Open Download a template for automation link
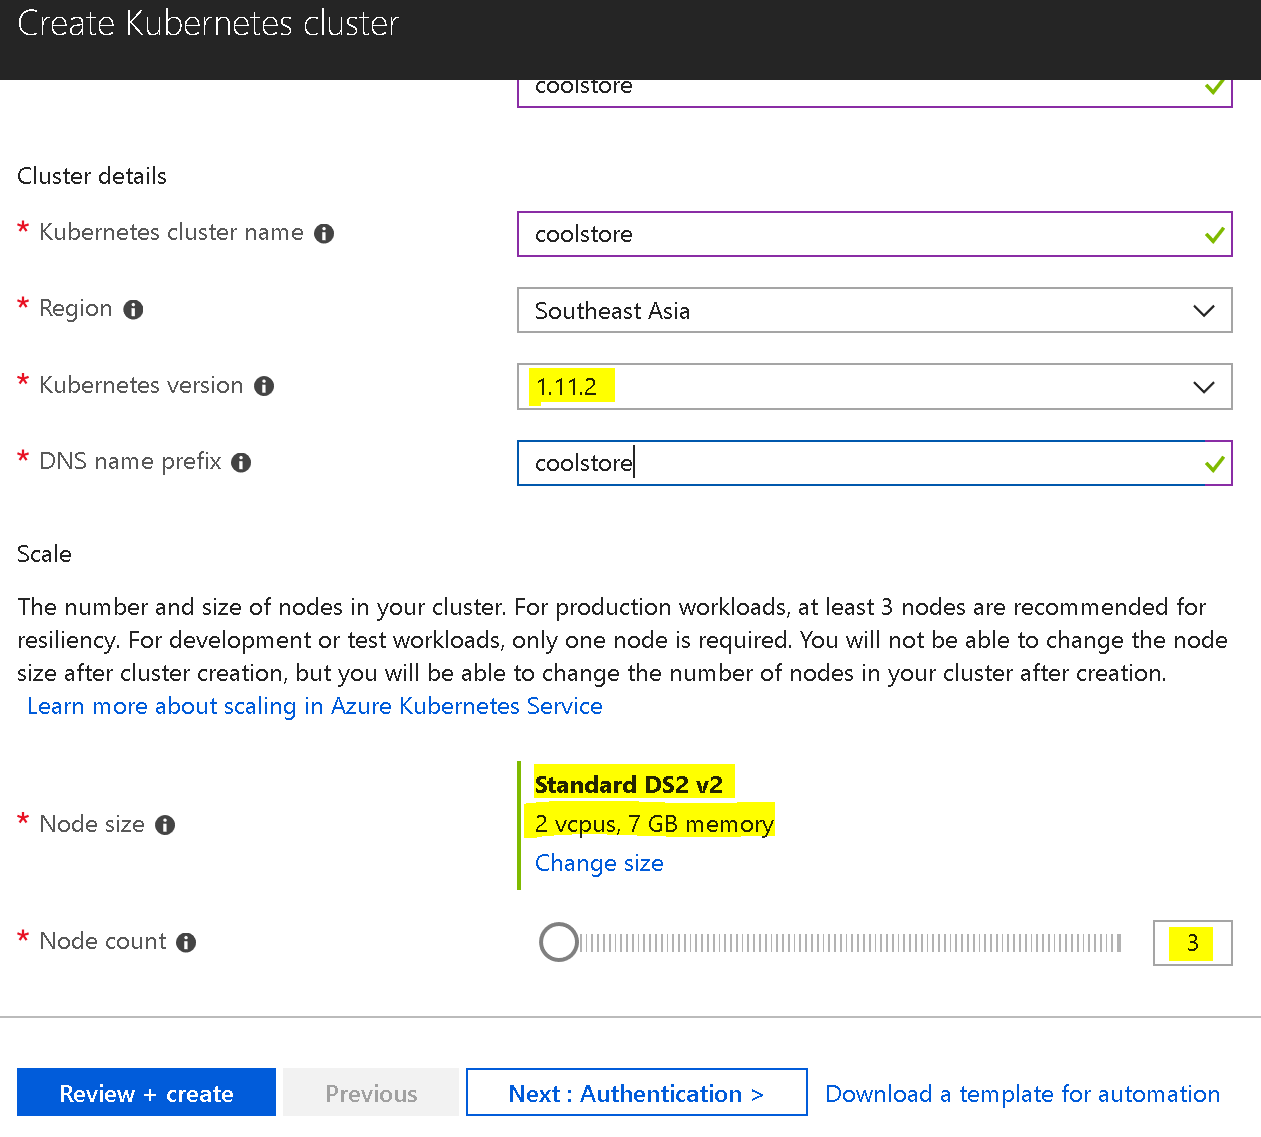Image resolution: width=1261 pixels, height=1137 pixels. pos(1022,1094)
